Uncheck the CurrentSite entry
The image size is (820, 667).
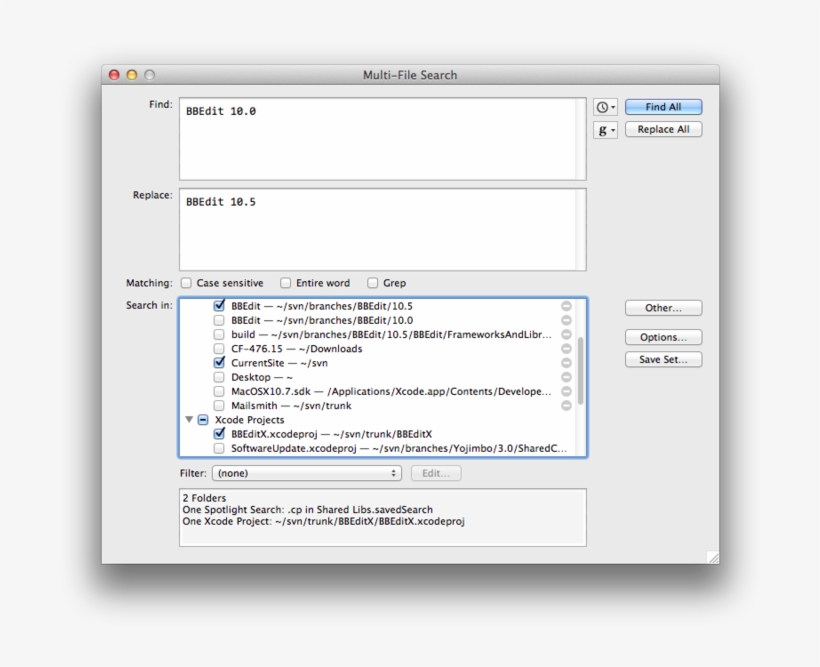[x=219, y=363]
